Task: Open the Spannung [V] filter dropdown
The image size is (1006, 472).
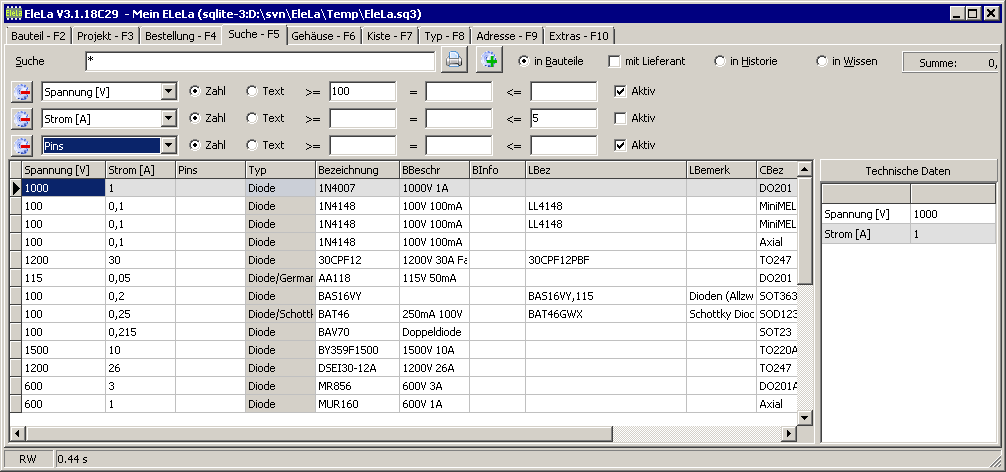Action: 168,92
